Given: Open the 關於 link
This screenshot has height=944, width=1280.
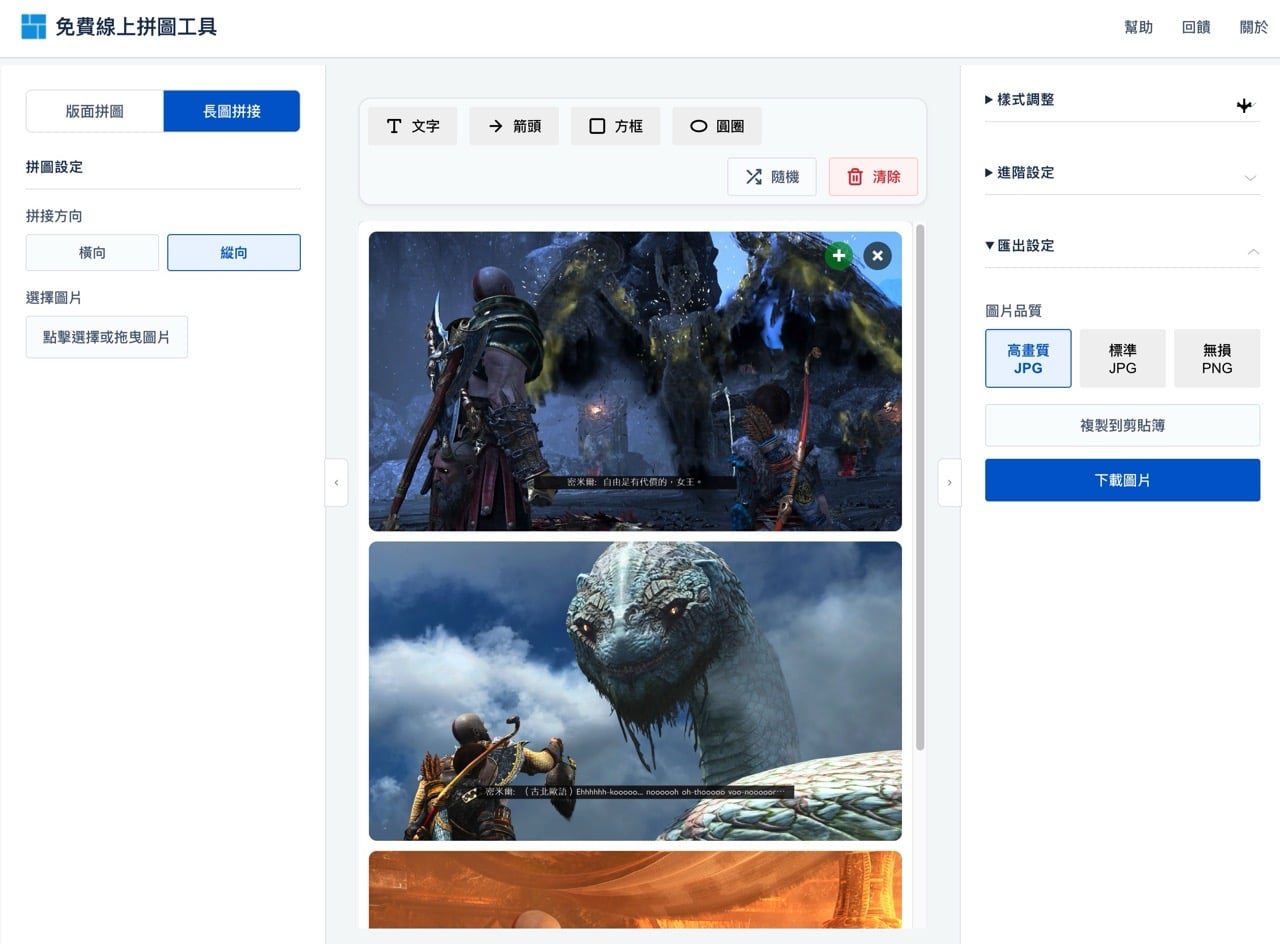Looking at the screenshot, I should pos(1254,27).
